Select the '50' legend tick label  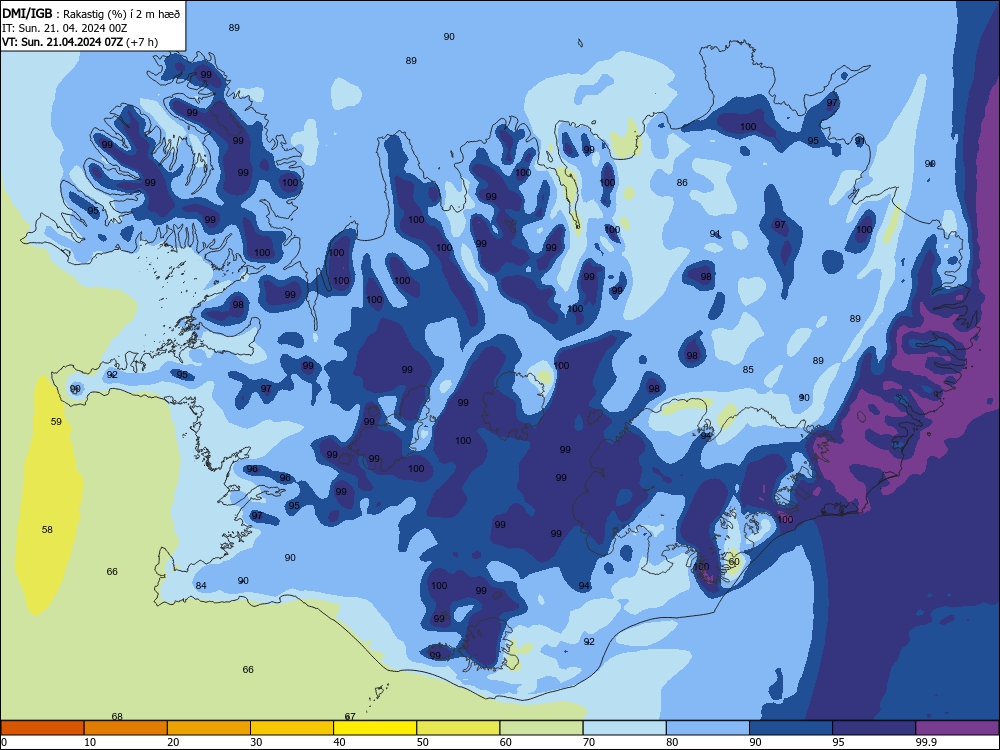coord(422,742)
